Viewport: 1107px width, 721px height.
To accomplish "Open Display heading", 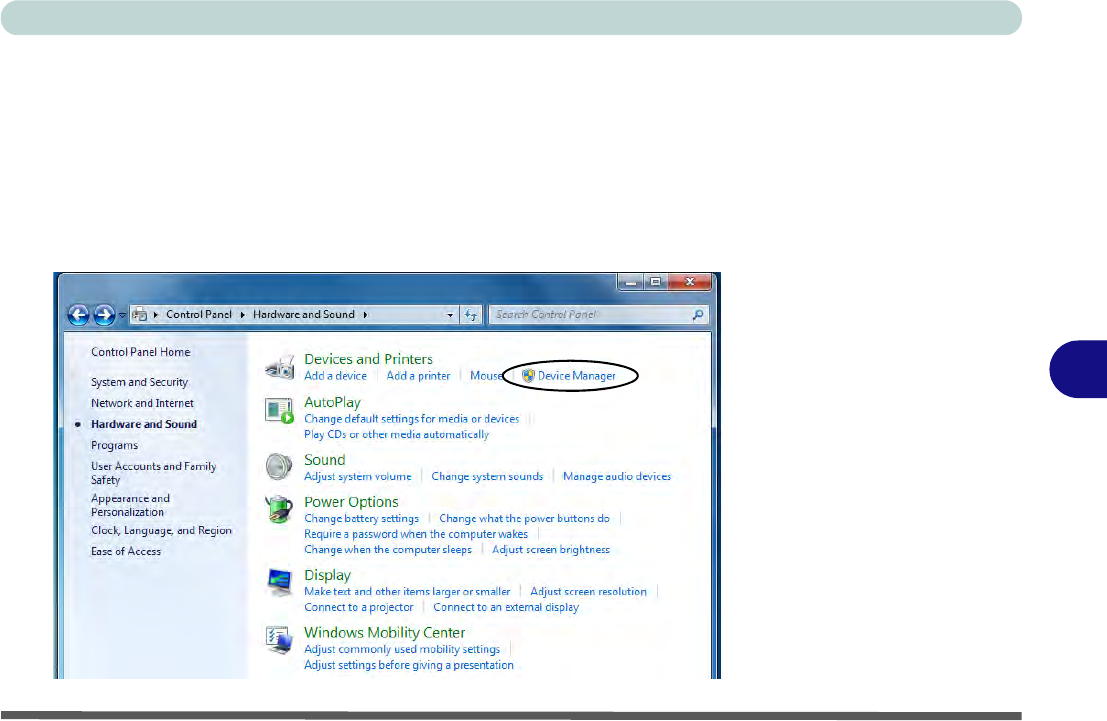I will [327, 575].
